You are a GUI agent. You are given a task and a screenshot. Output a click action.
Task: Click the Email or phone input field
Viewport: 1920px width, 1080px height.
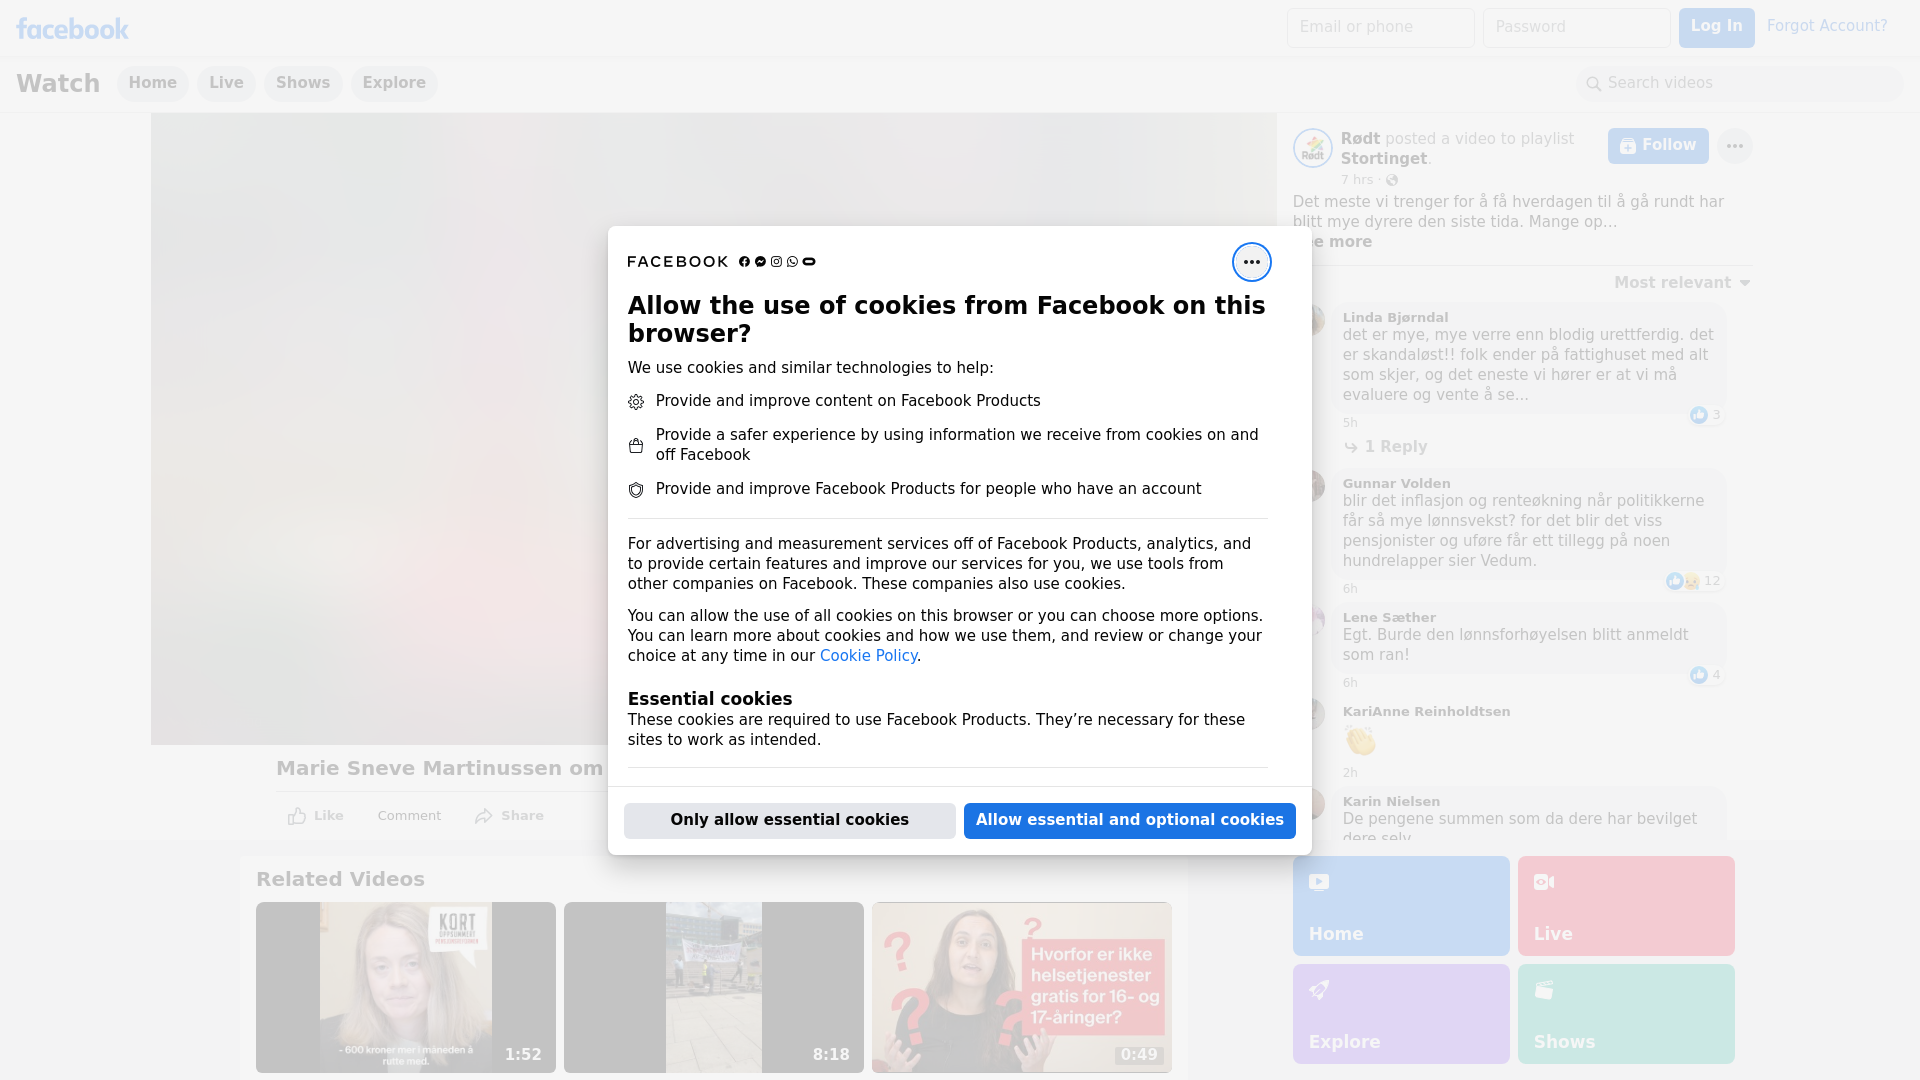1380,27
